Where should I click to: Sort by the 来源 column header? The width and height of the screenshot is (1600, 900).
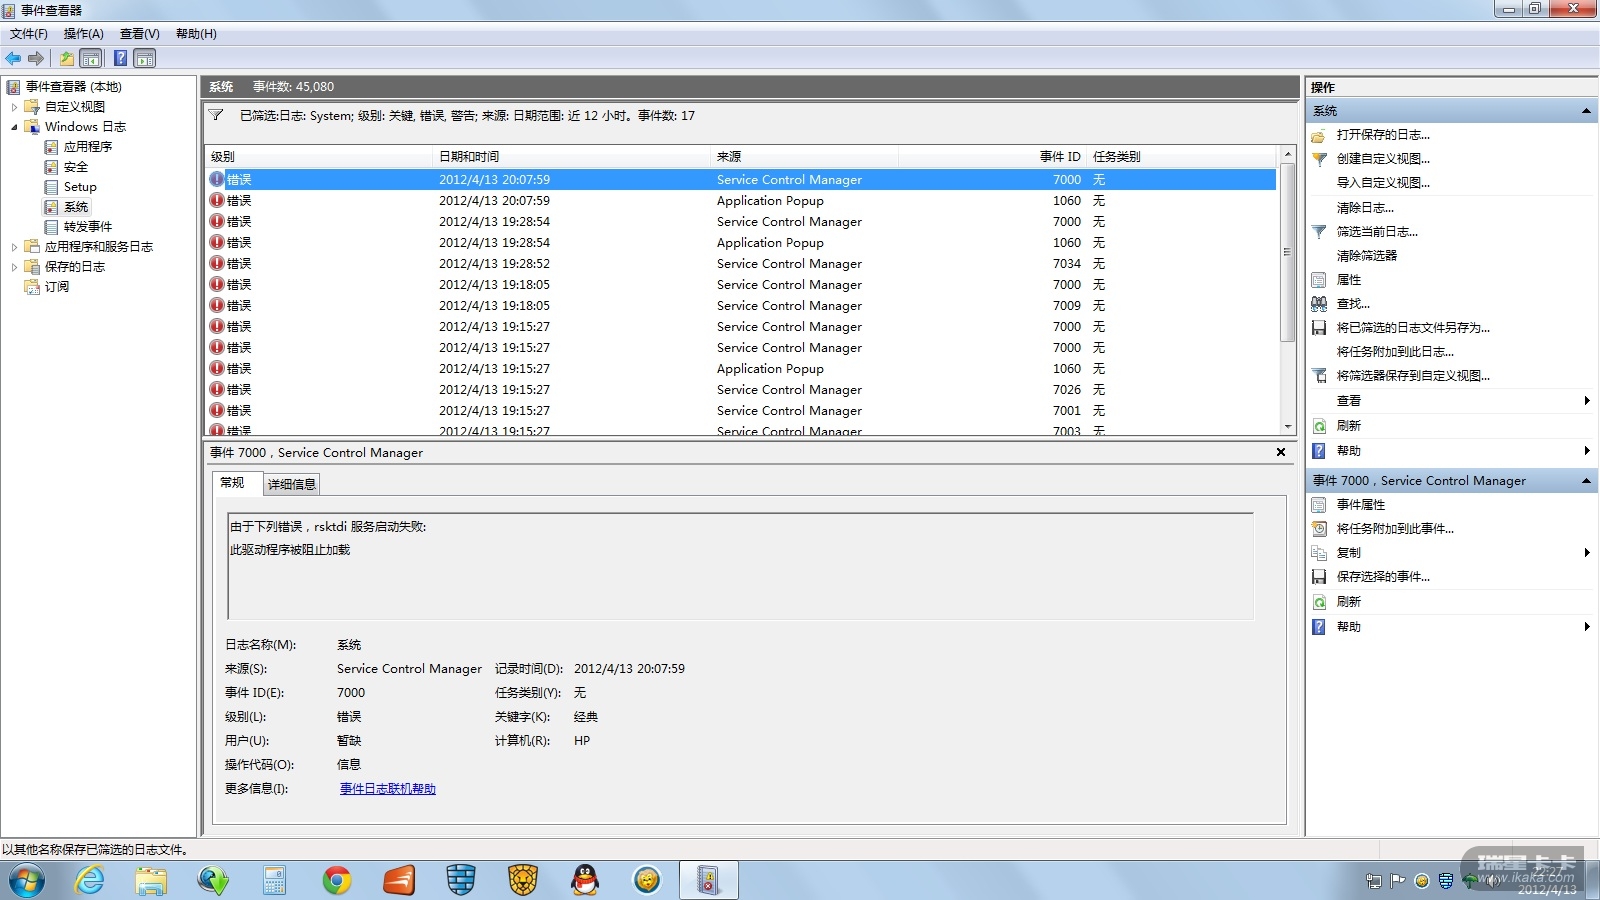pos(804,157)
